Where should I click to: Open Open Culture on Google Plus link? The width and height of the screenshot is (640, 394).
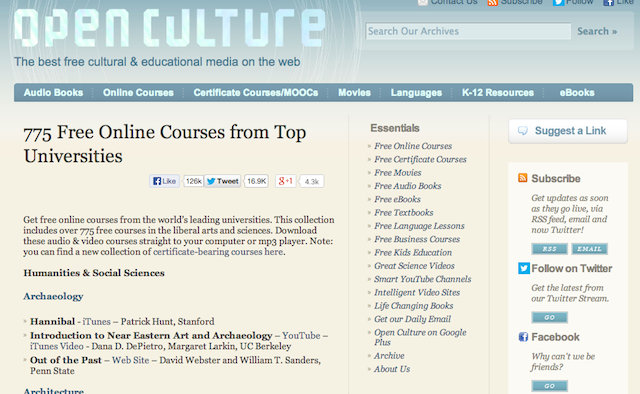(420, 337)
